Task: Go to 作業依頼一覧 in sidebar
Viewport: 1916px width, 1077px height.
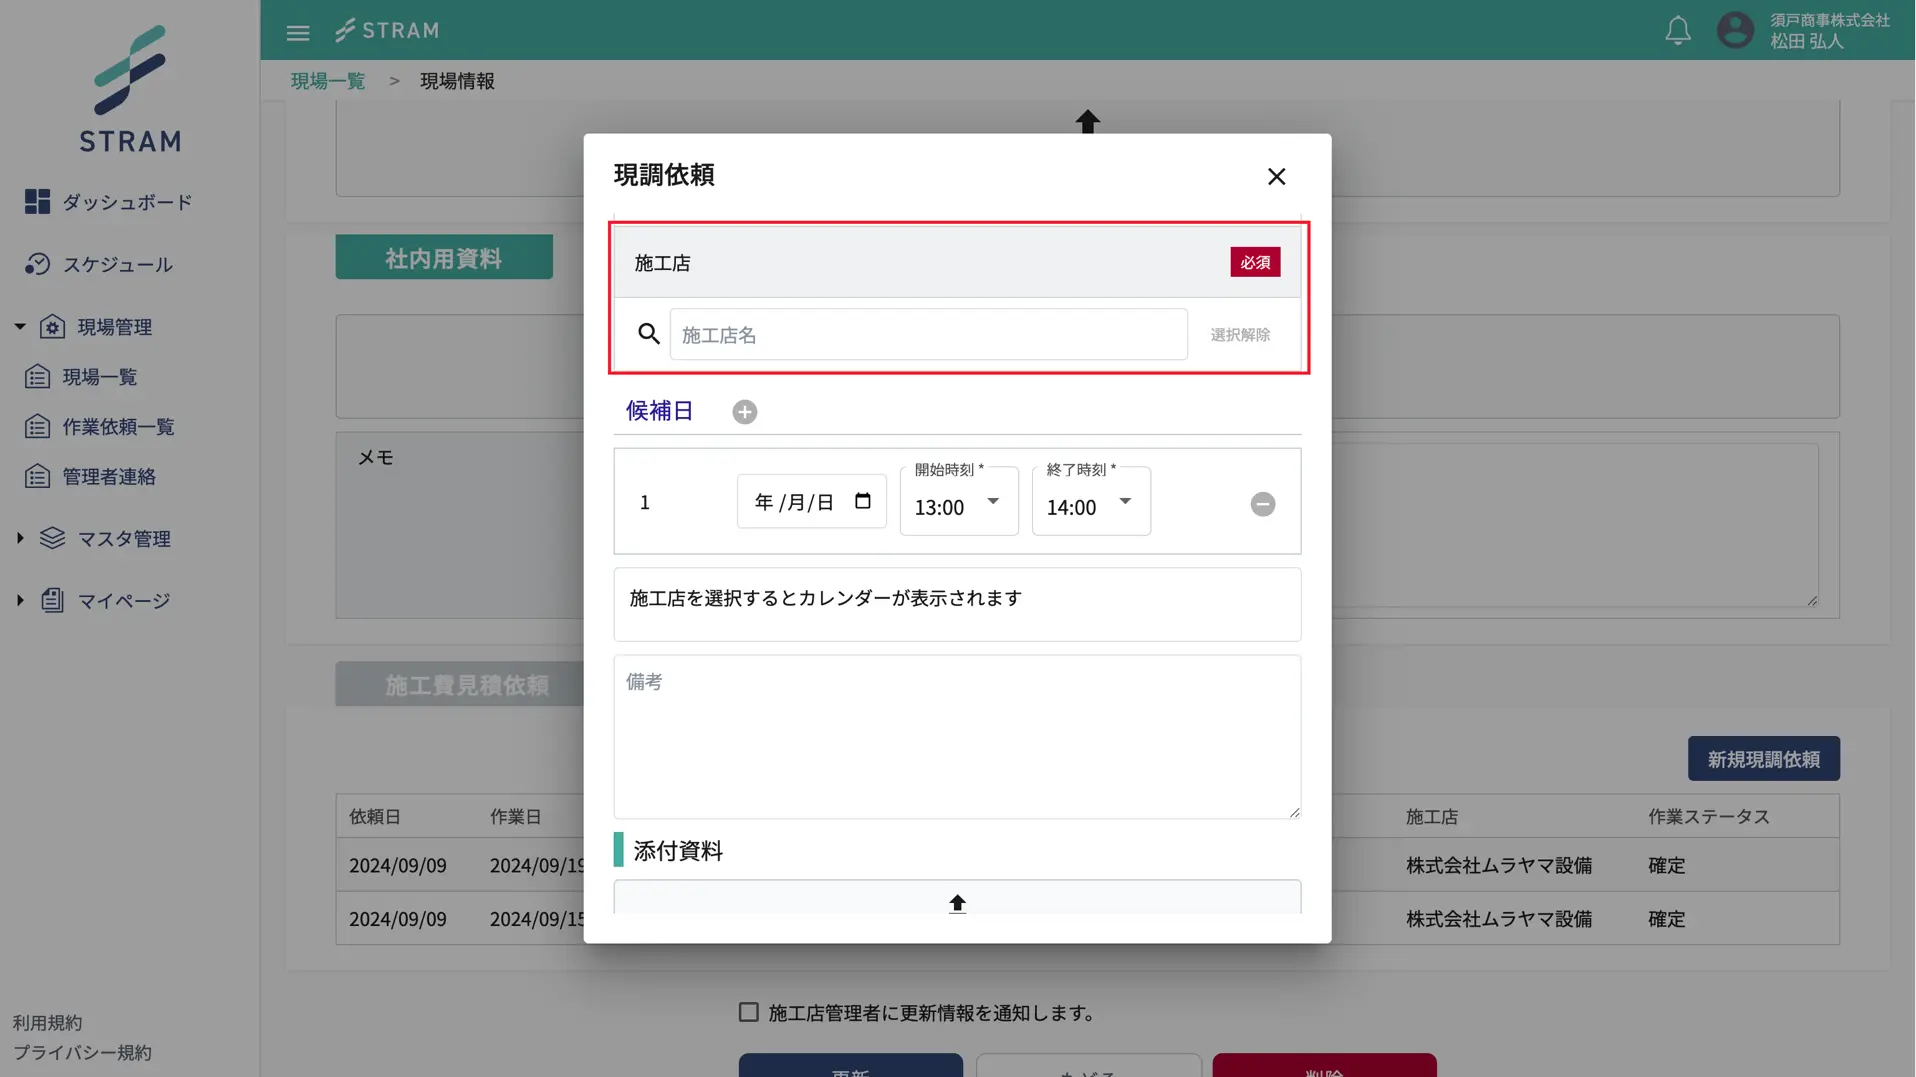Action: [117, 427]
